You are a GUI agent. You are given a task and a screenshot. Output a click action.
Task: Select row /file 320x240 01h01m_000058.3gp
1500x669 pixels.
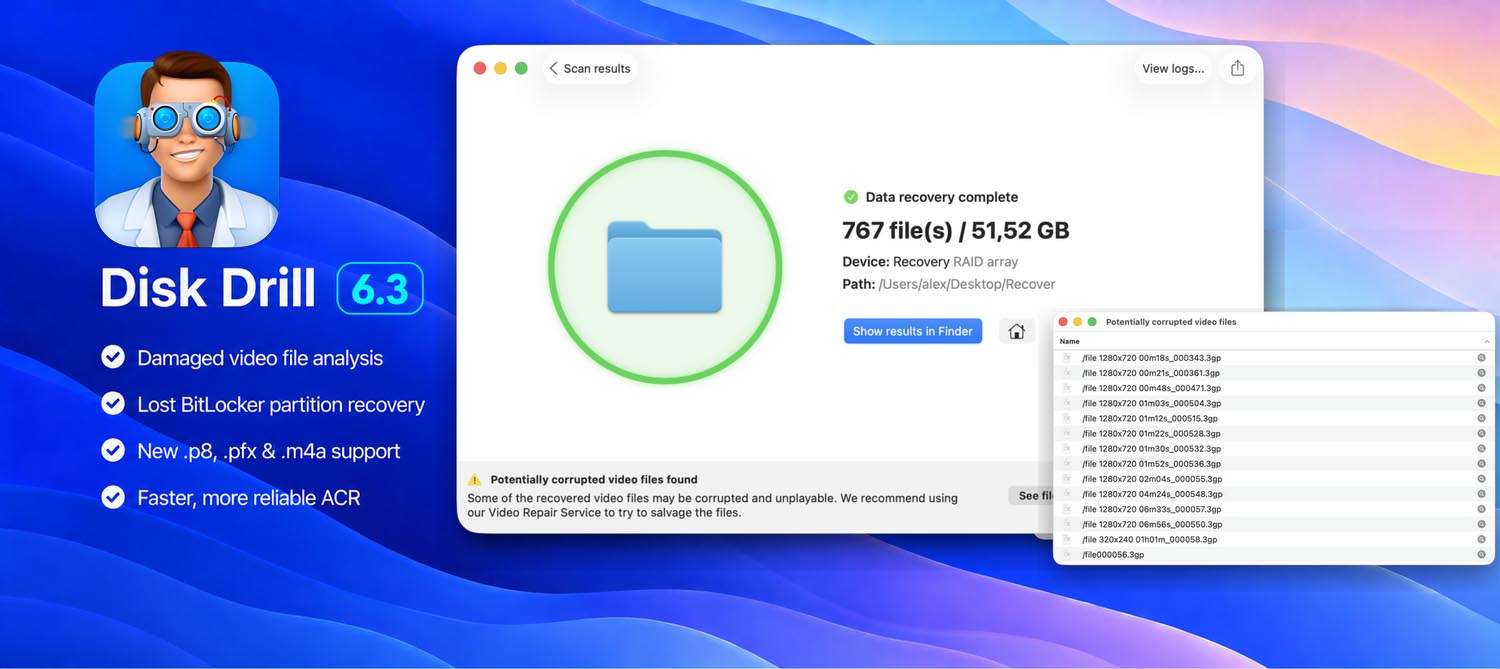point(1273,539)
